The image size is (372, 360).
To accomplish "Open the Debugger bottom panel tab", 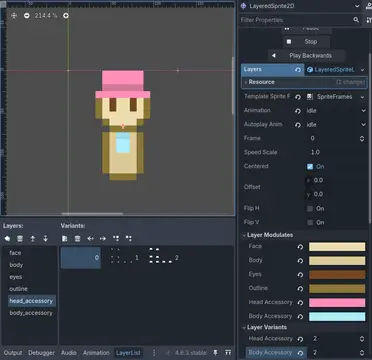I will tap(41, 353).
